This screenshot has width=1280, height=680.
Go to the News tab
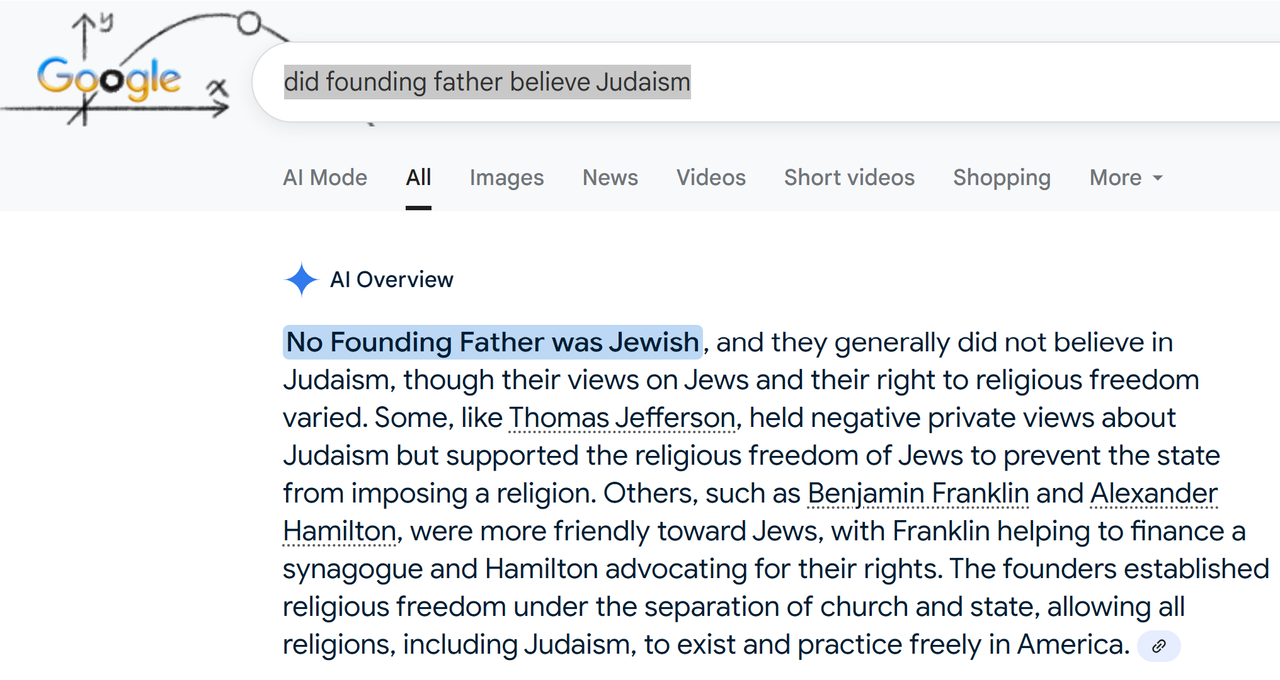tap(610, 178)
